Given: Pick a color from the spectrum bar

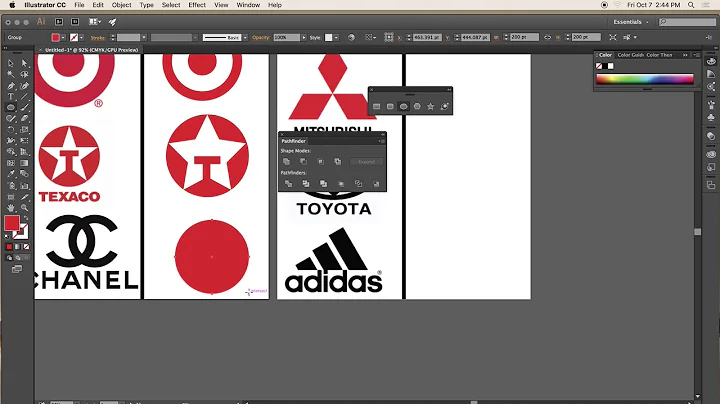Looking at the screenshot, I should tap(645, 79).
